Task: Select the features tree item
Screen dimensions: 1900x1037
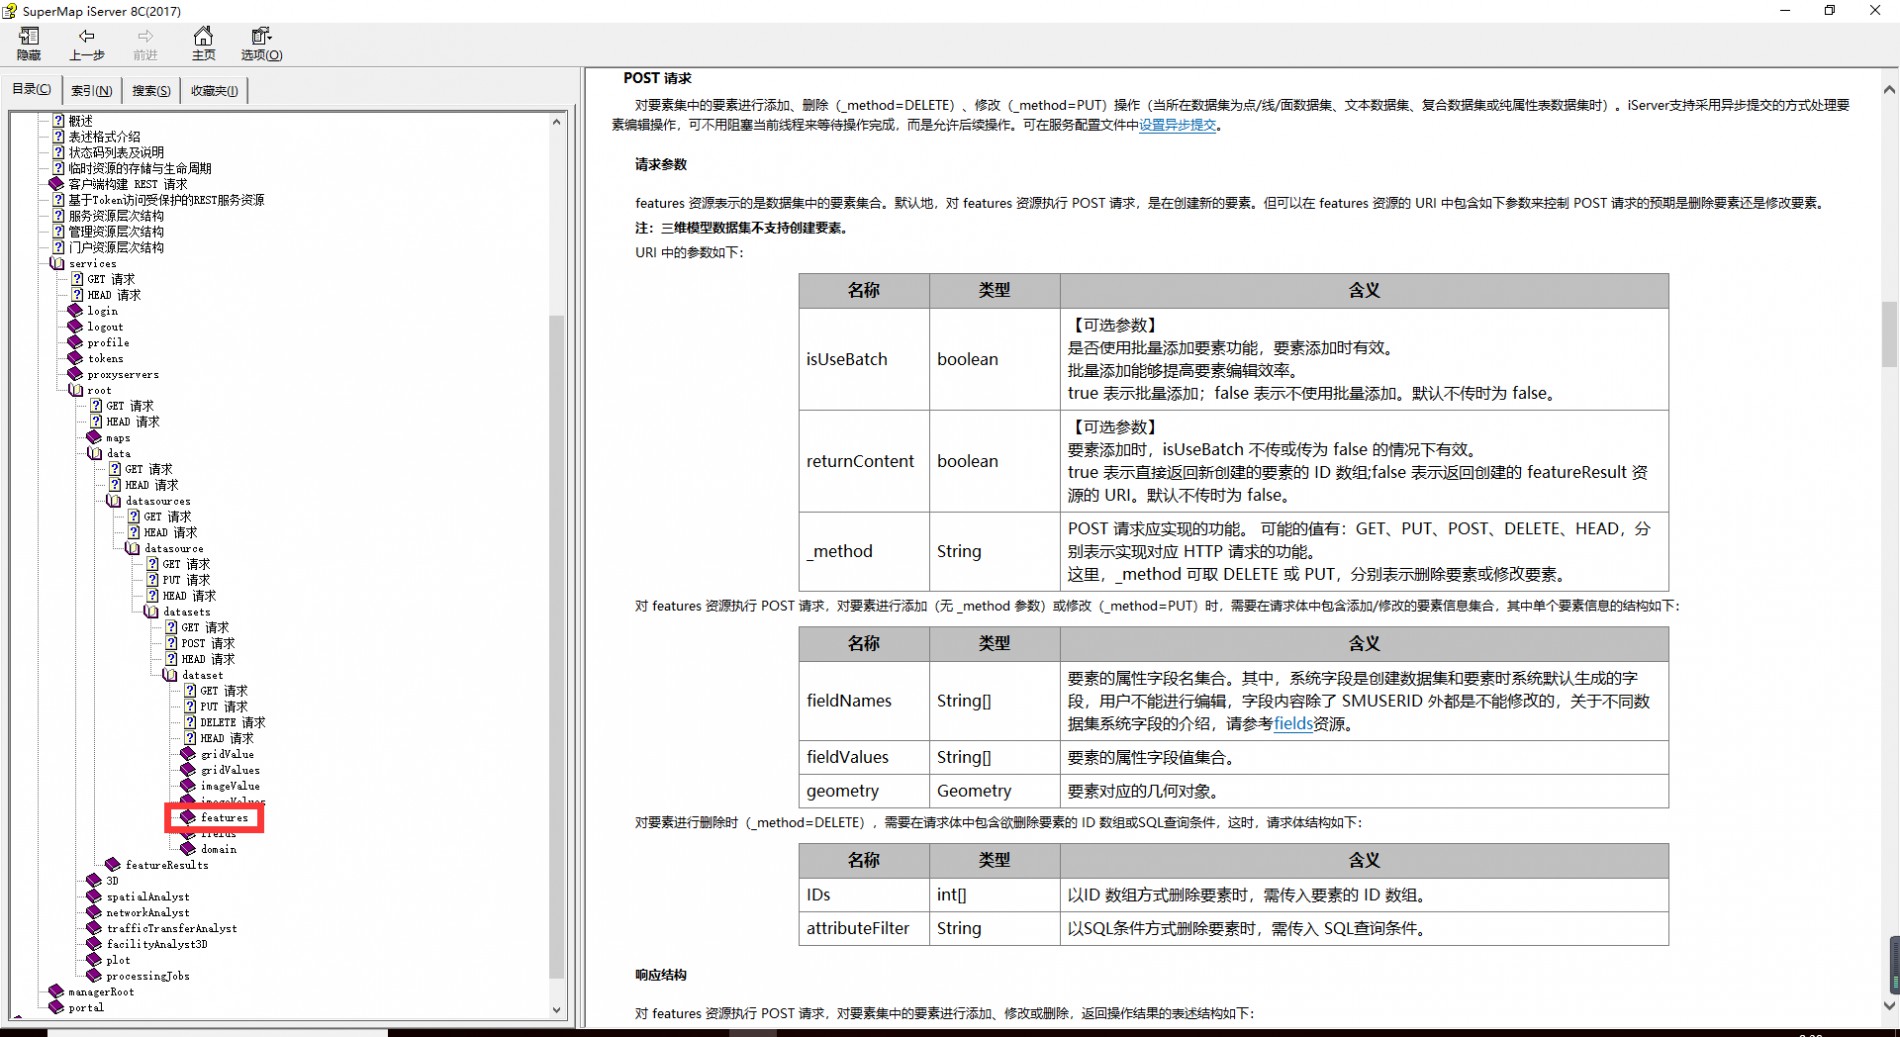Action: pos(224,817)
